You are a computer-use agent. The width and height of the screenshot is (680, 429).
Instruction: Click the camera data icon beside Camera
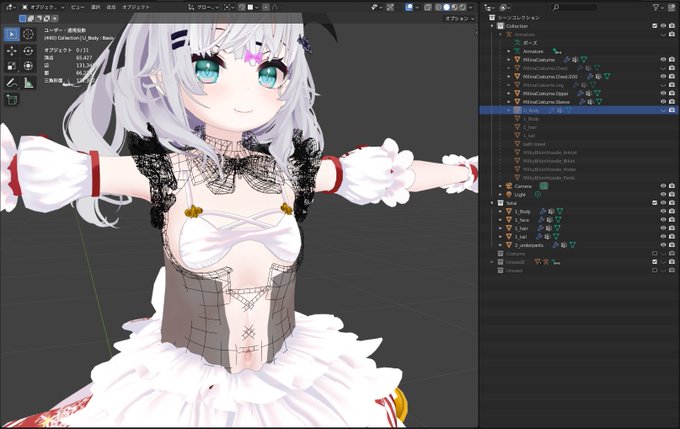tap(543, 186)
